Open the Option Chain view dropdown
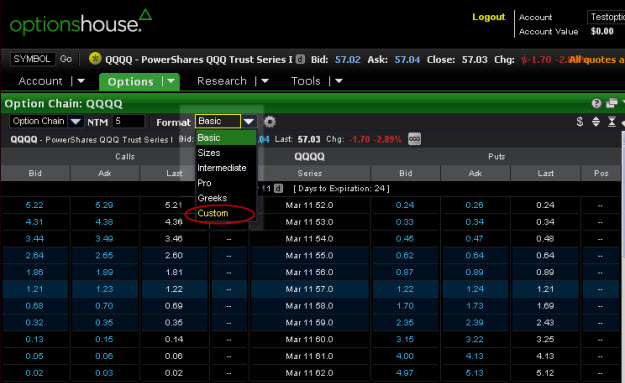Viewport: 625px width, 383px height. [x=75, y=121]
